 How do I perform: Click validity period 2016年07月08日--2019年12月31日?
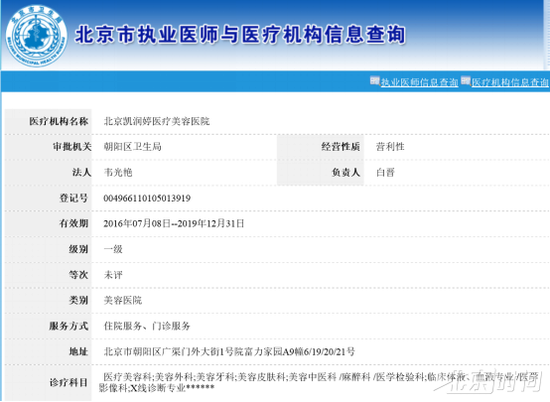click(174, 224)
